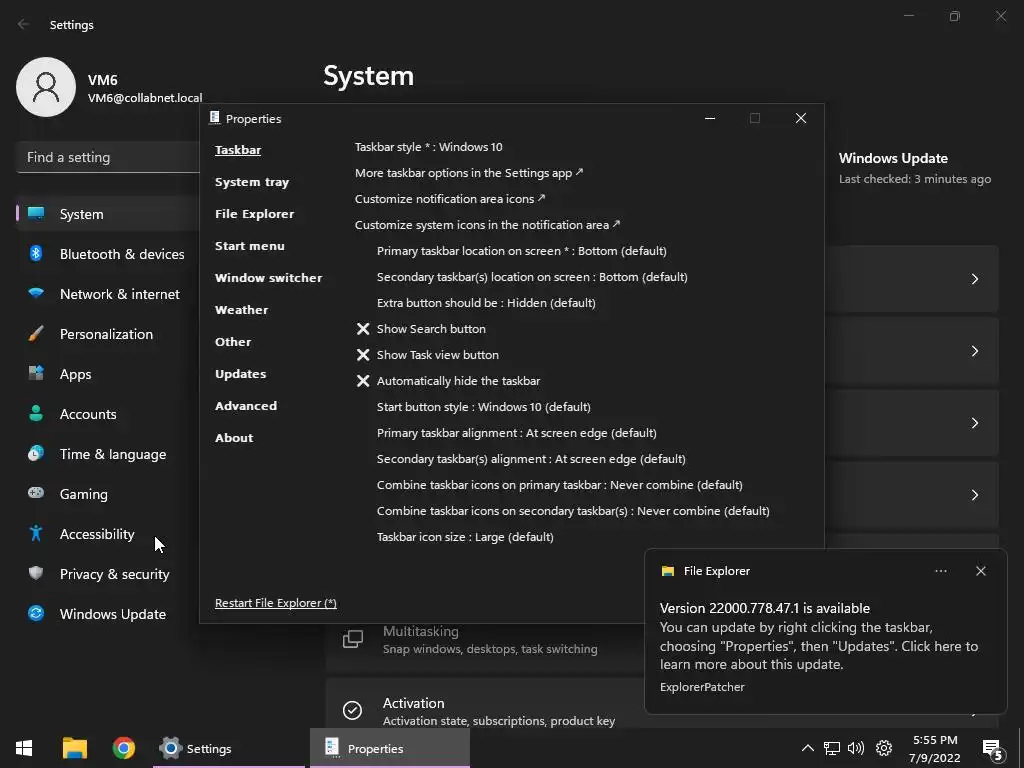Image resolution: width=1024 pixels, height=768 pixels.
Task: Open the System icon in Settings sidebar
Action: tap(36, 214)
